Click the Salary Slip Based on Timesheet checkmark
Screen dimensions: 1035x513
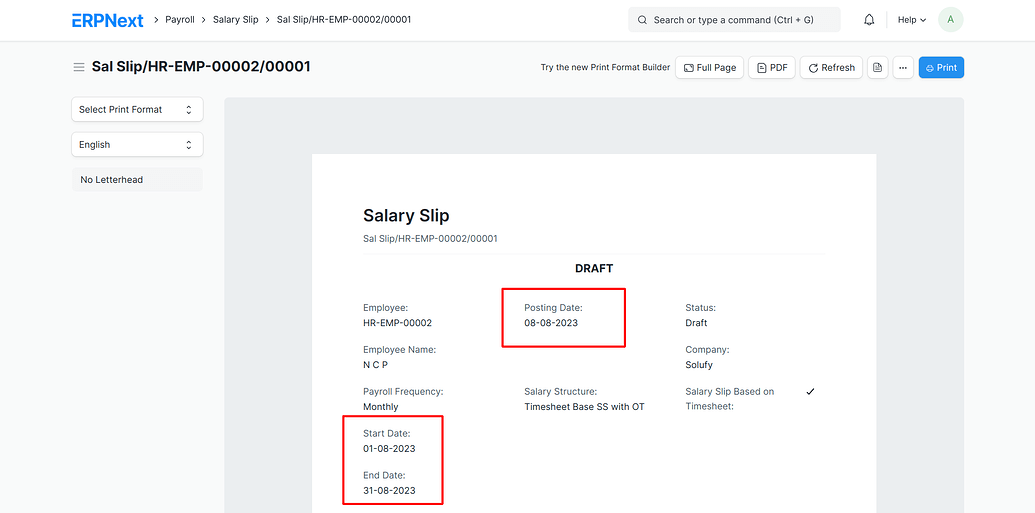(811, 392)
